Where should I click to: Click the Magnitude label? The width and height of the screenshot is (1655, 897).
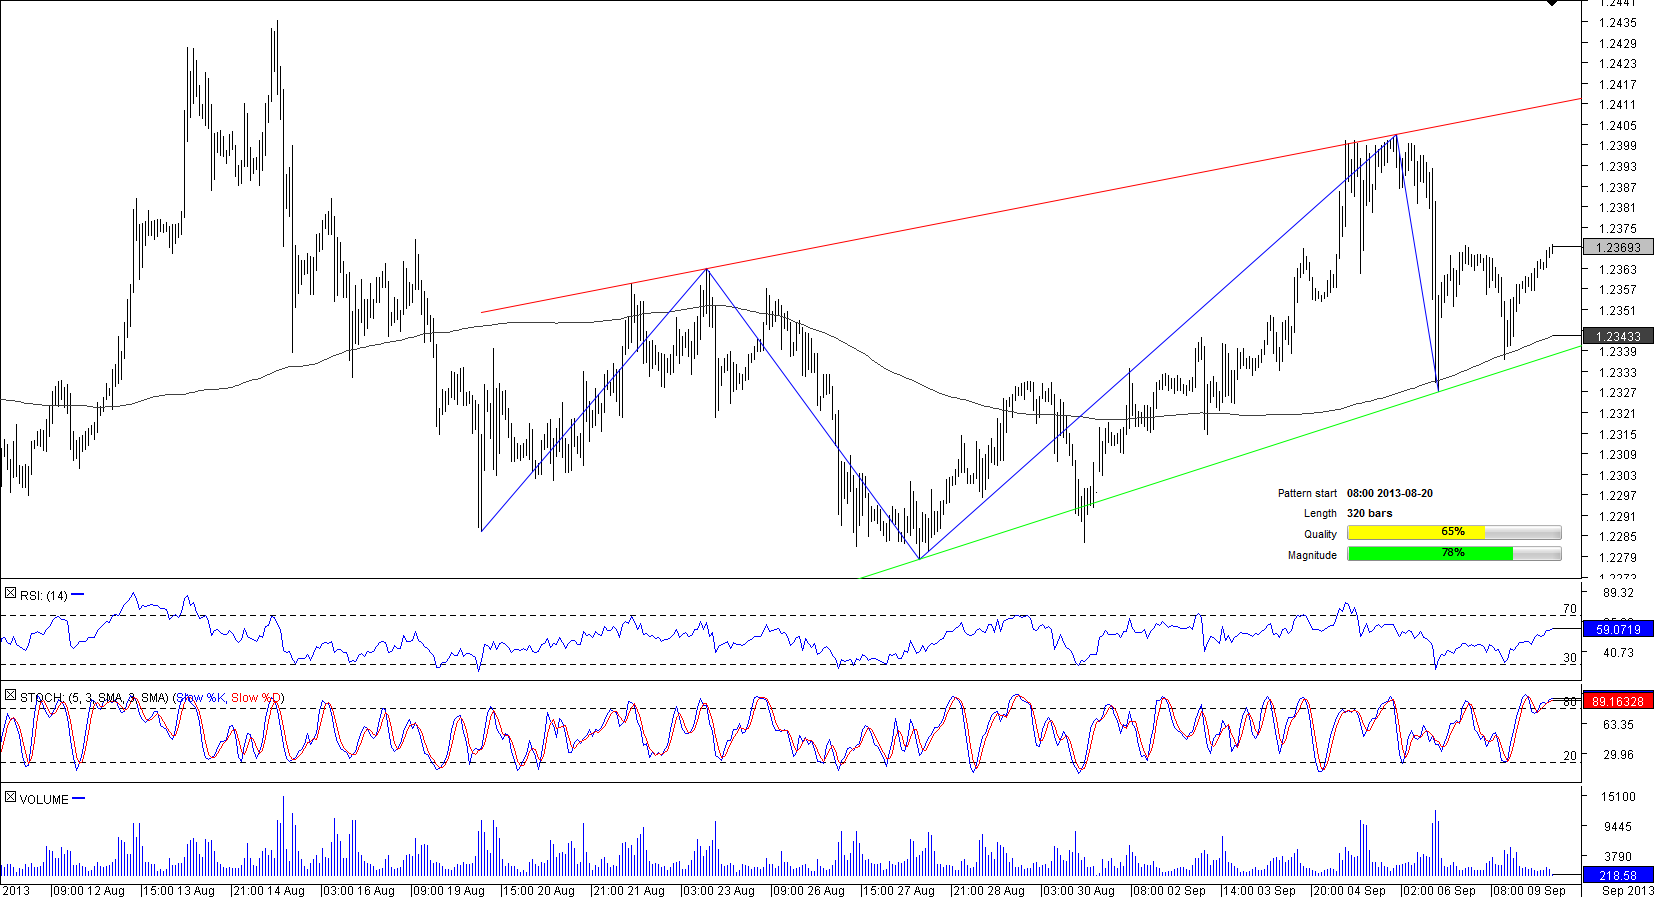coord(1312,556)
